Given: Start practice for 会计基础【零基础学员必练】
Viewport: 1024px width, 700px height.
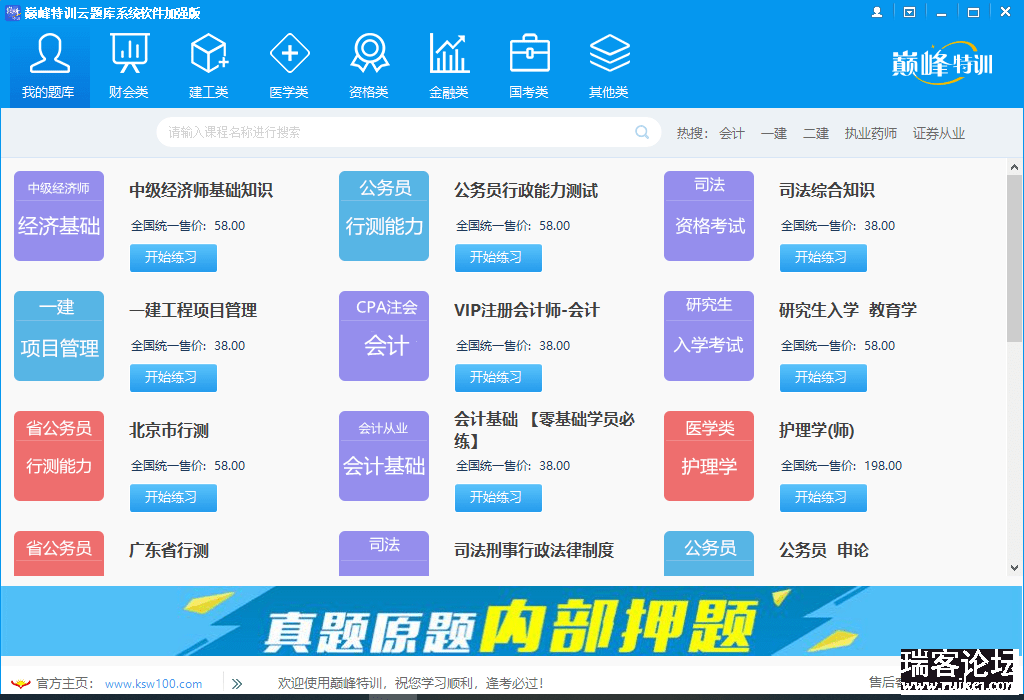Looking at the screenshot, I should [x=498, y=498].
